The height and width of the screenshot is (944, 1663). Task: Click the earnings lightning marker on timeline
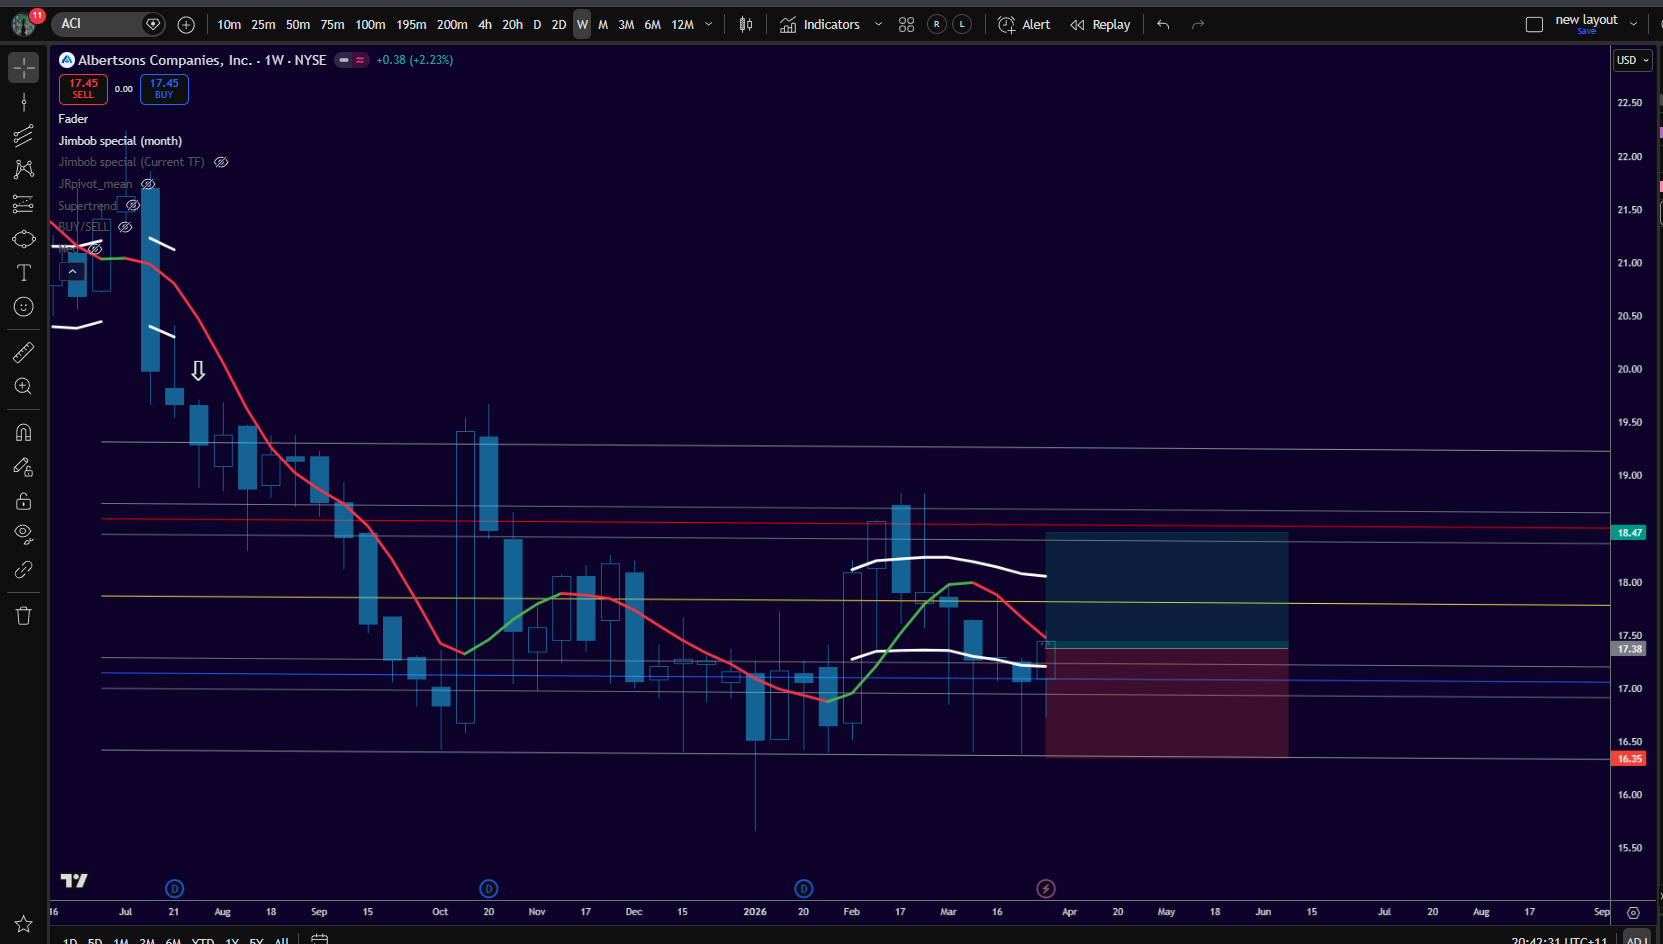pos(1045,888)
